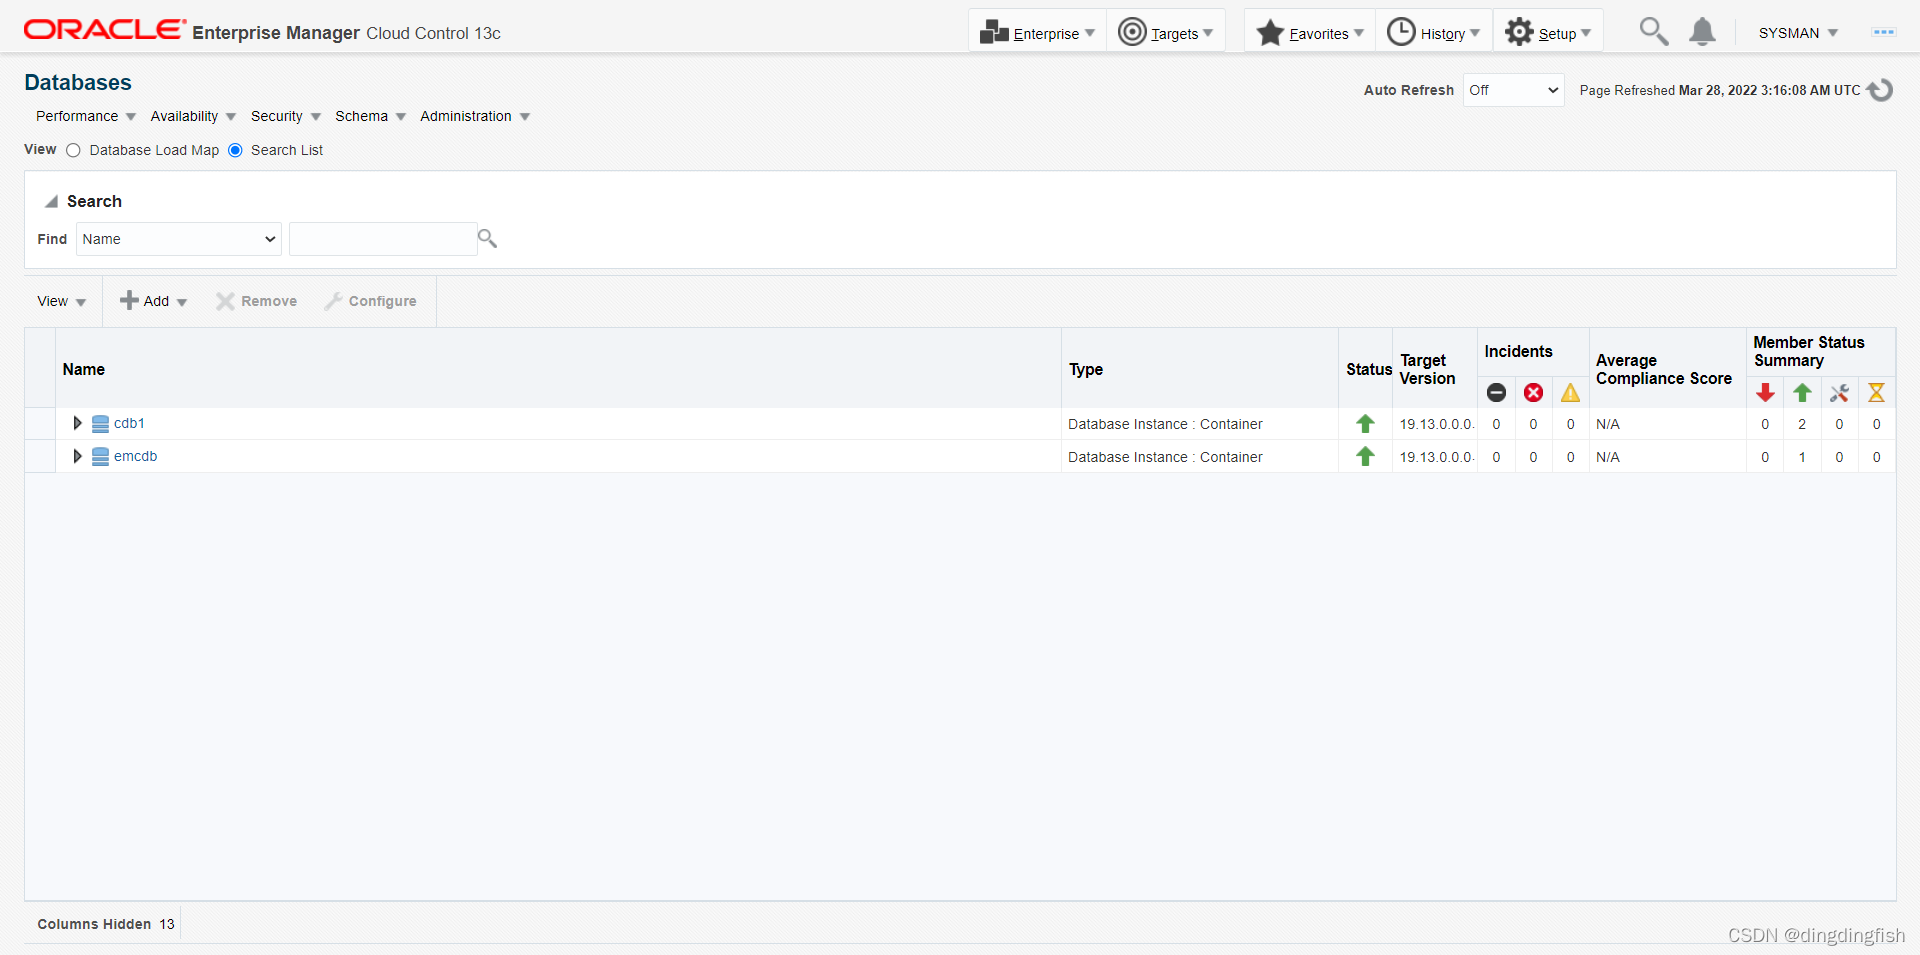Expand the cdb1 database row
The width and height of the screenshot is (1920, 955).
(77, 423)
